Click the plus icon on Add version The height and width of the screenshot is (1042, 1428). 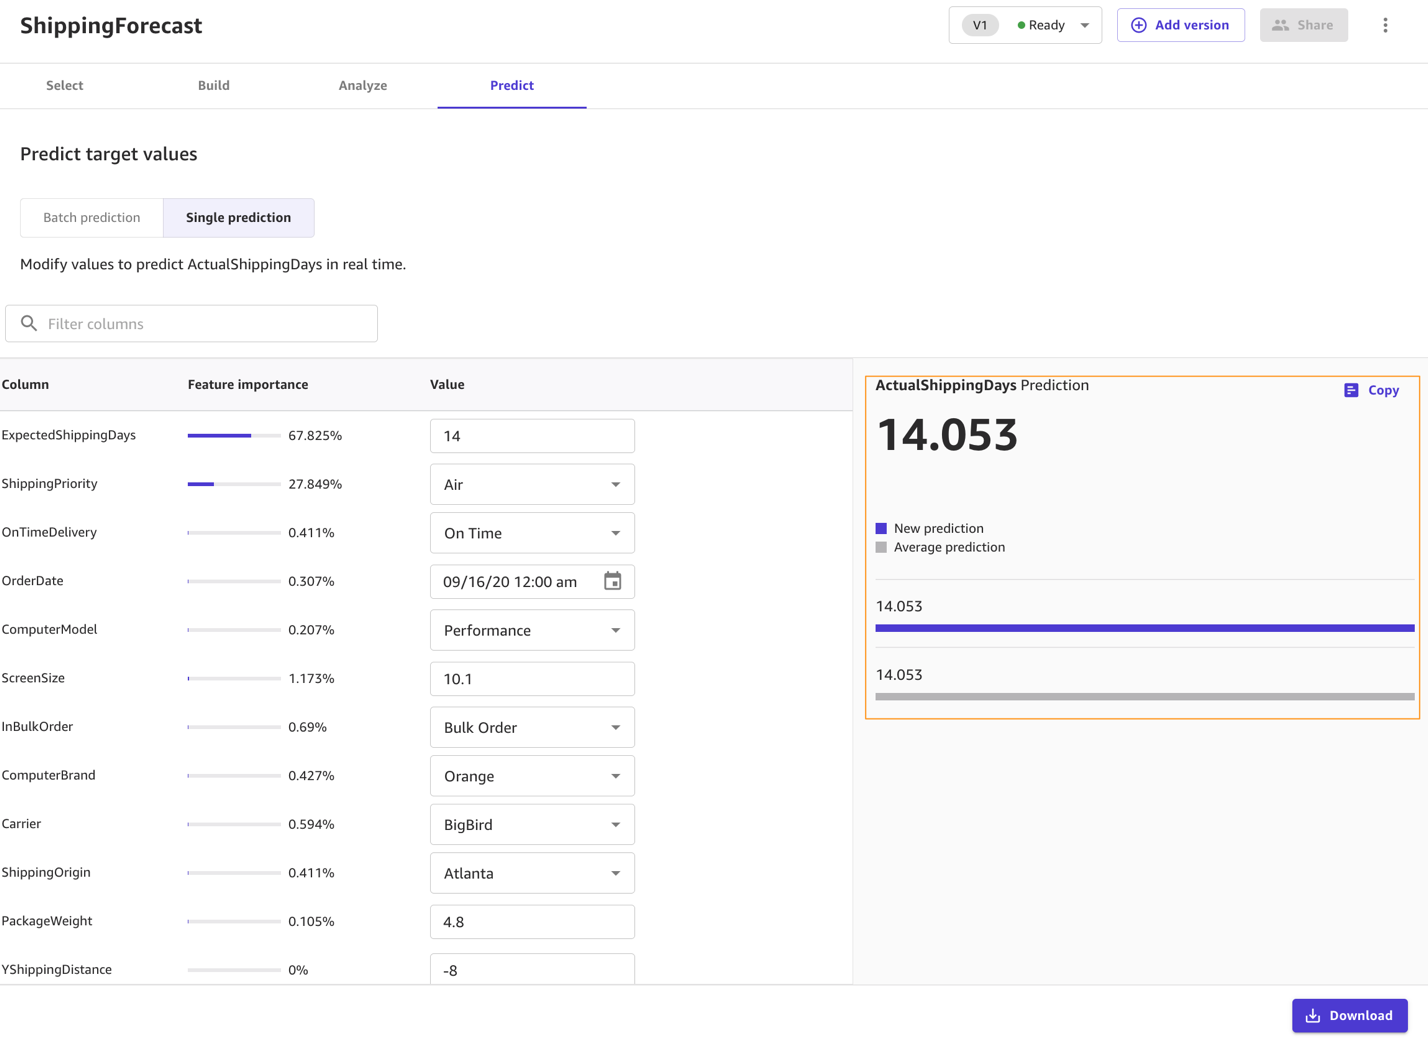(1138, 25)
